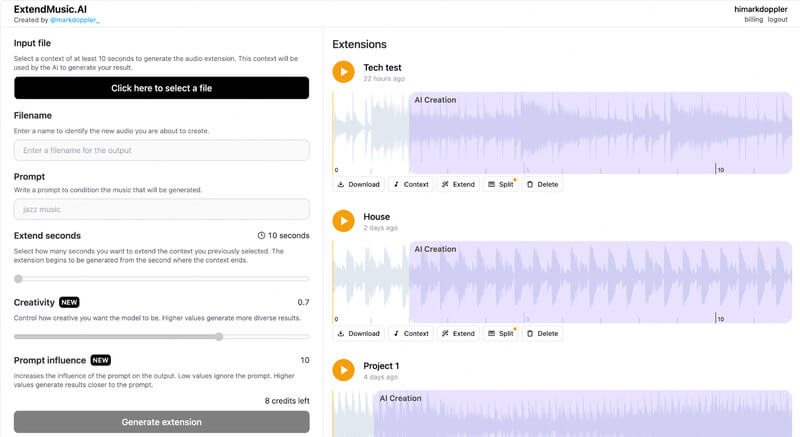Screen dimensions: 800x437
Task: Click the House track title
Action: (x=377, y=217)
